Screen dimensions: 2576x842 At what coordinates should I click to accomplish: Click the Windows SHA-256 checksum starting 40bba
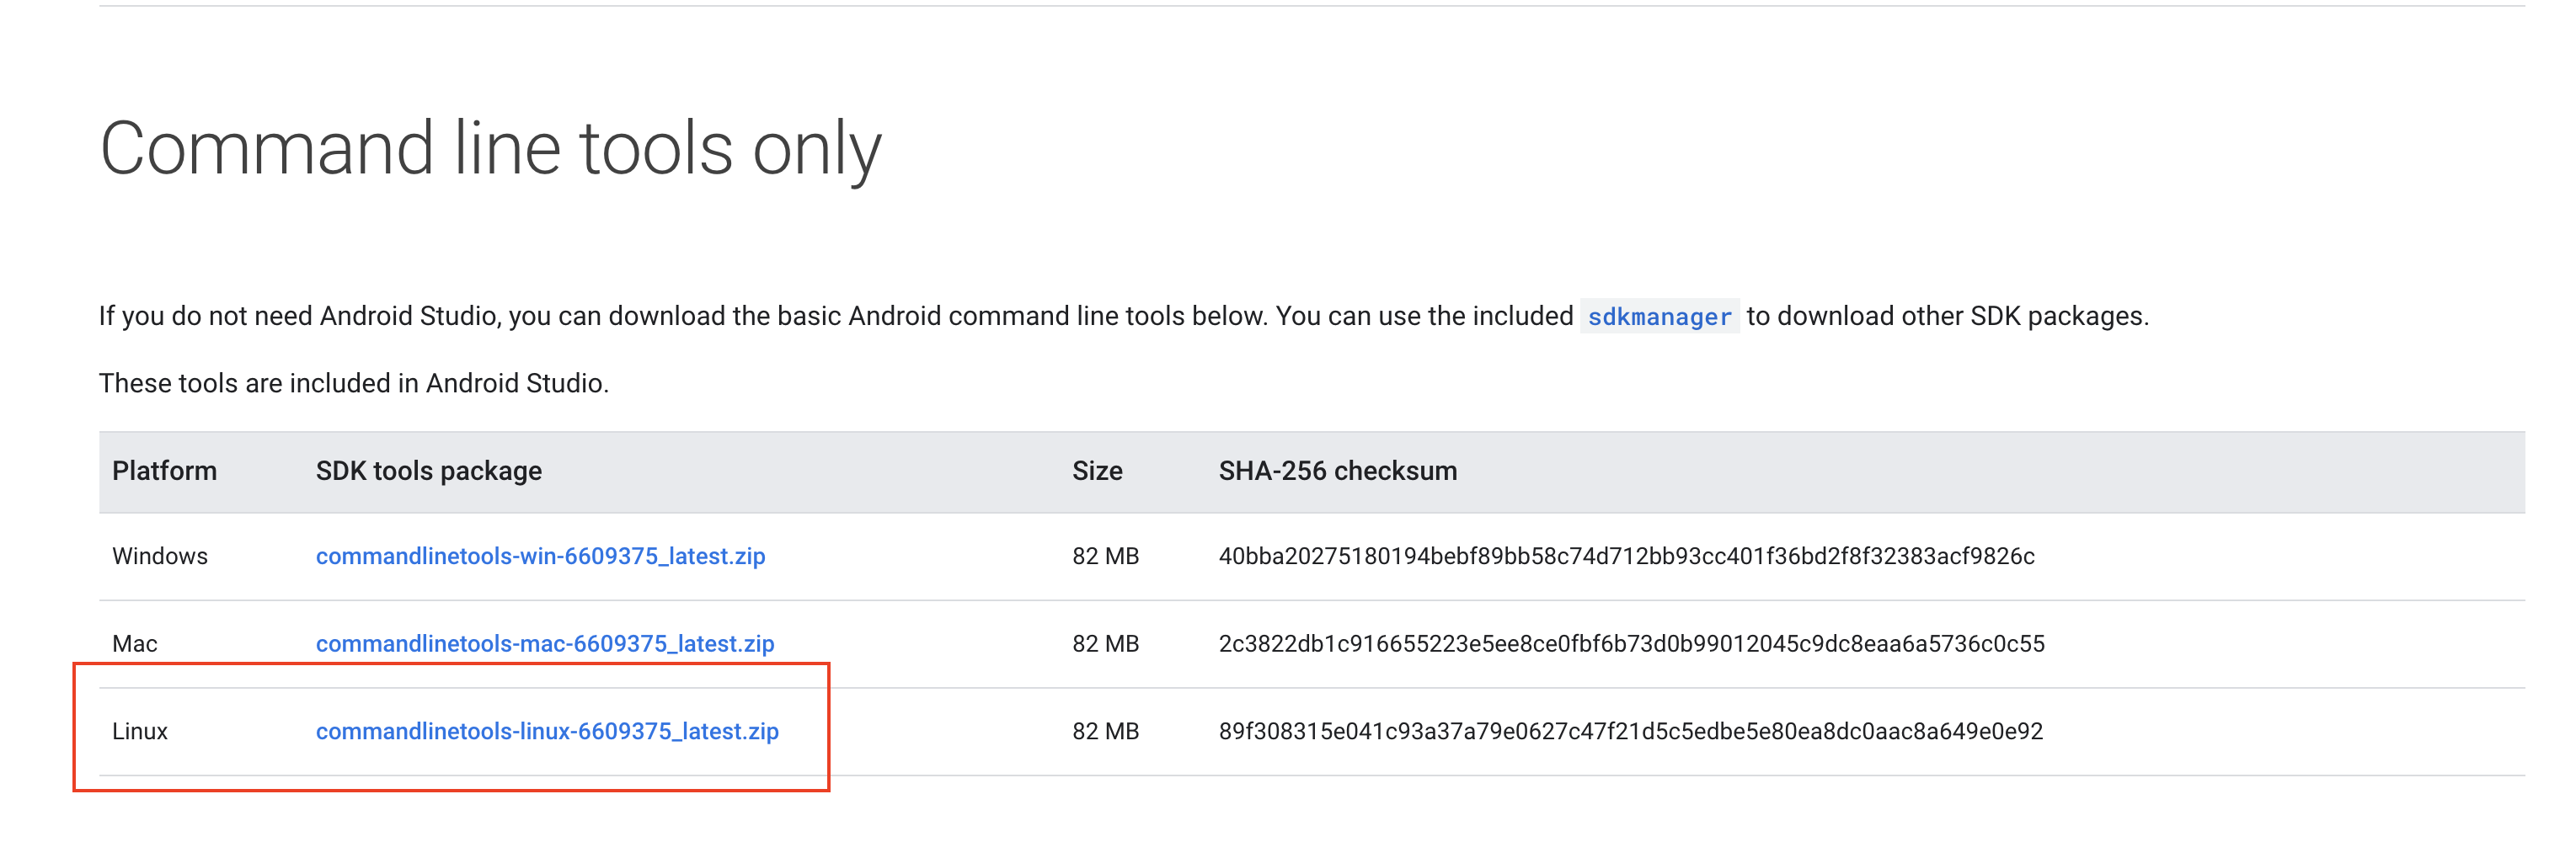pyautogui.click(x=1625, y=556)
